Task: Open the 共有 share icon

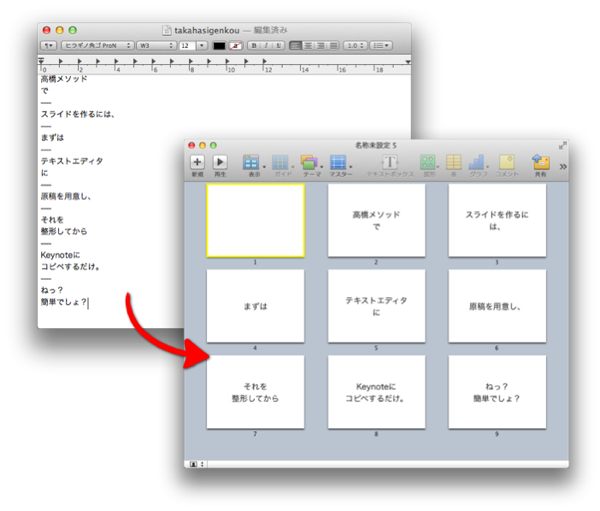Action: (x=541, y=162)
